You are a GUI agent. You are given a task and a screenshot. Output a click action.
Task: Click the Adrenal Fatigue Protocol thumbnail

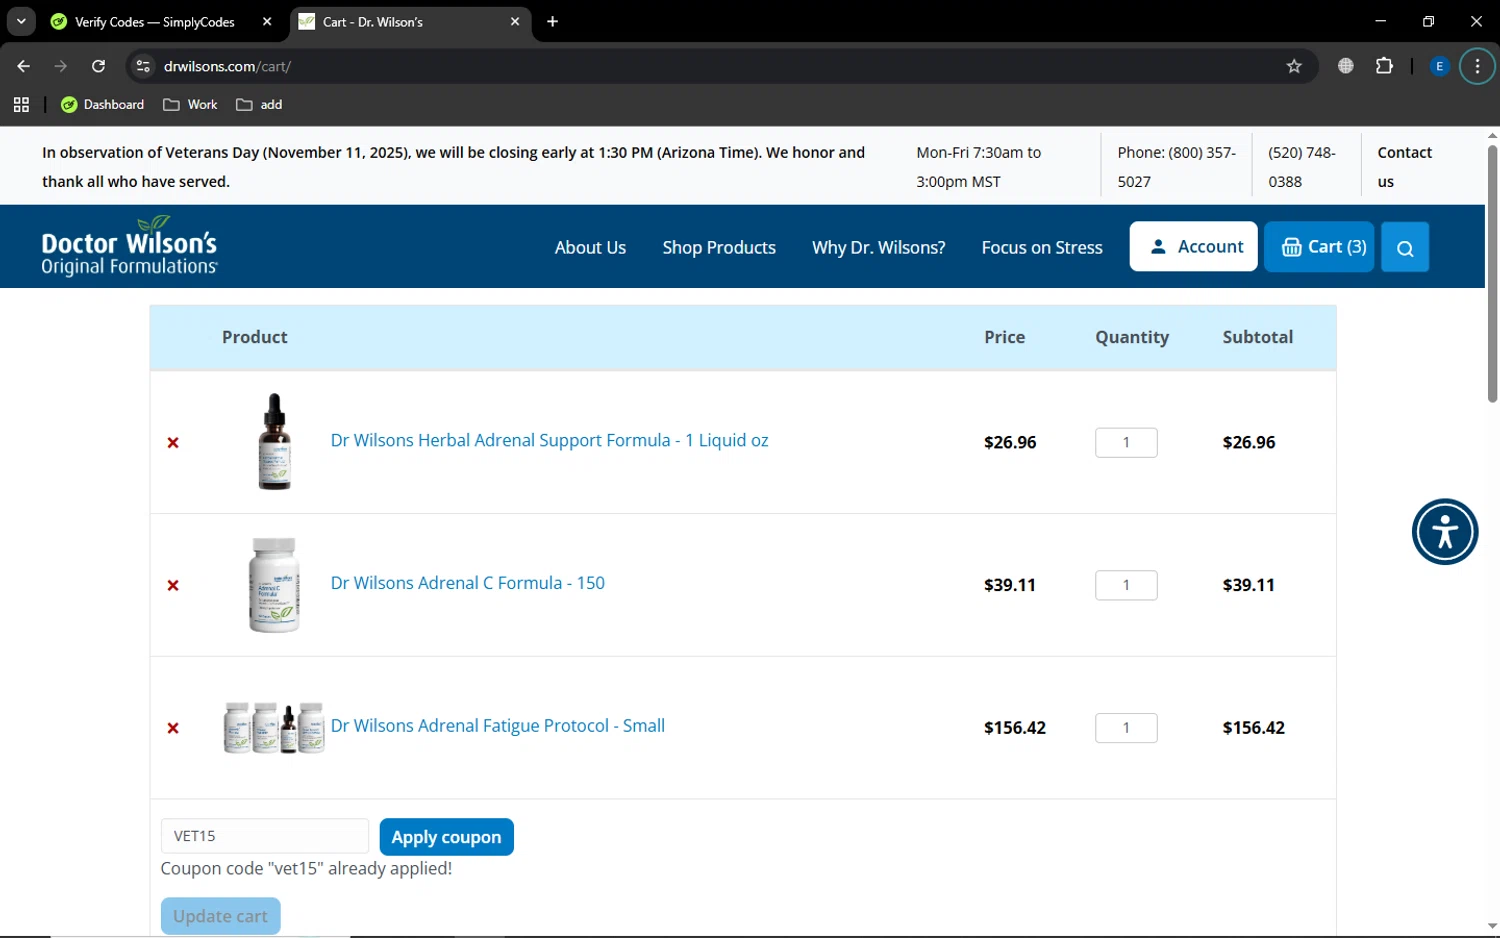click(x=274, y=727)
